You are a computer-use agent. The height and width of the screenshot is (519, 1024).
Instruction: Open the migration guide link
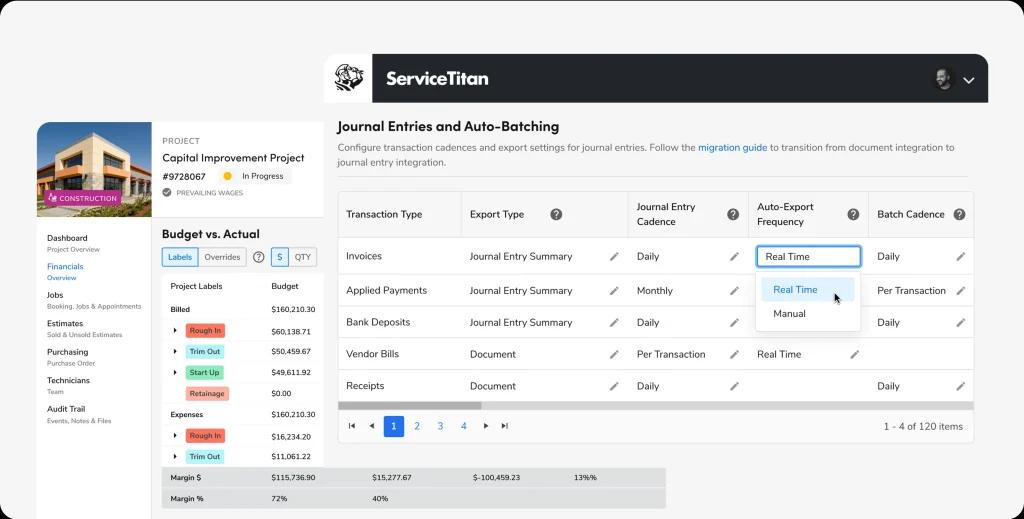point(732,148)
